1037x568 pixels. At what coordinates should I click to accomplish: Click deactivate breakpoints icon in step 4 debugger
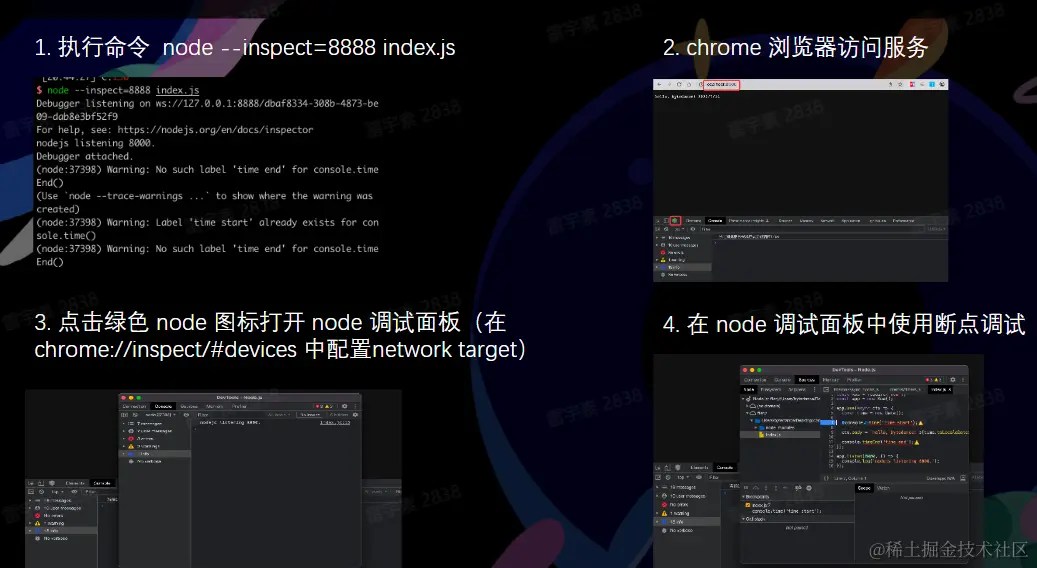[x=798, y=488]
